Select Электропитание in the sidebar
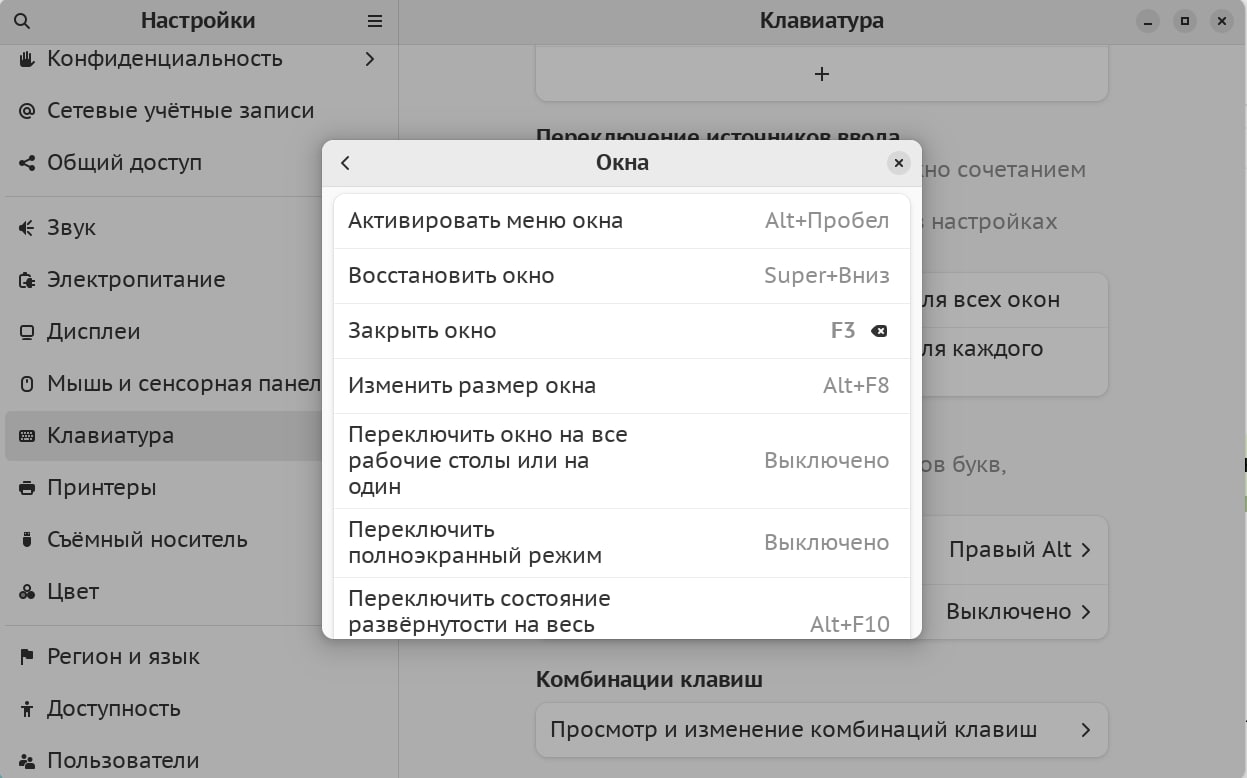Screen dimensions: 1247x778 tap(136, 280)
